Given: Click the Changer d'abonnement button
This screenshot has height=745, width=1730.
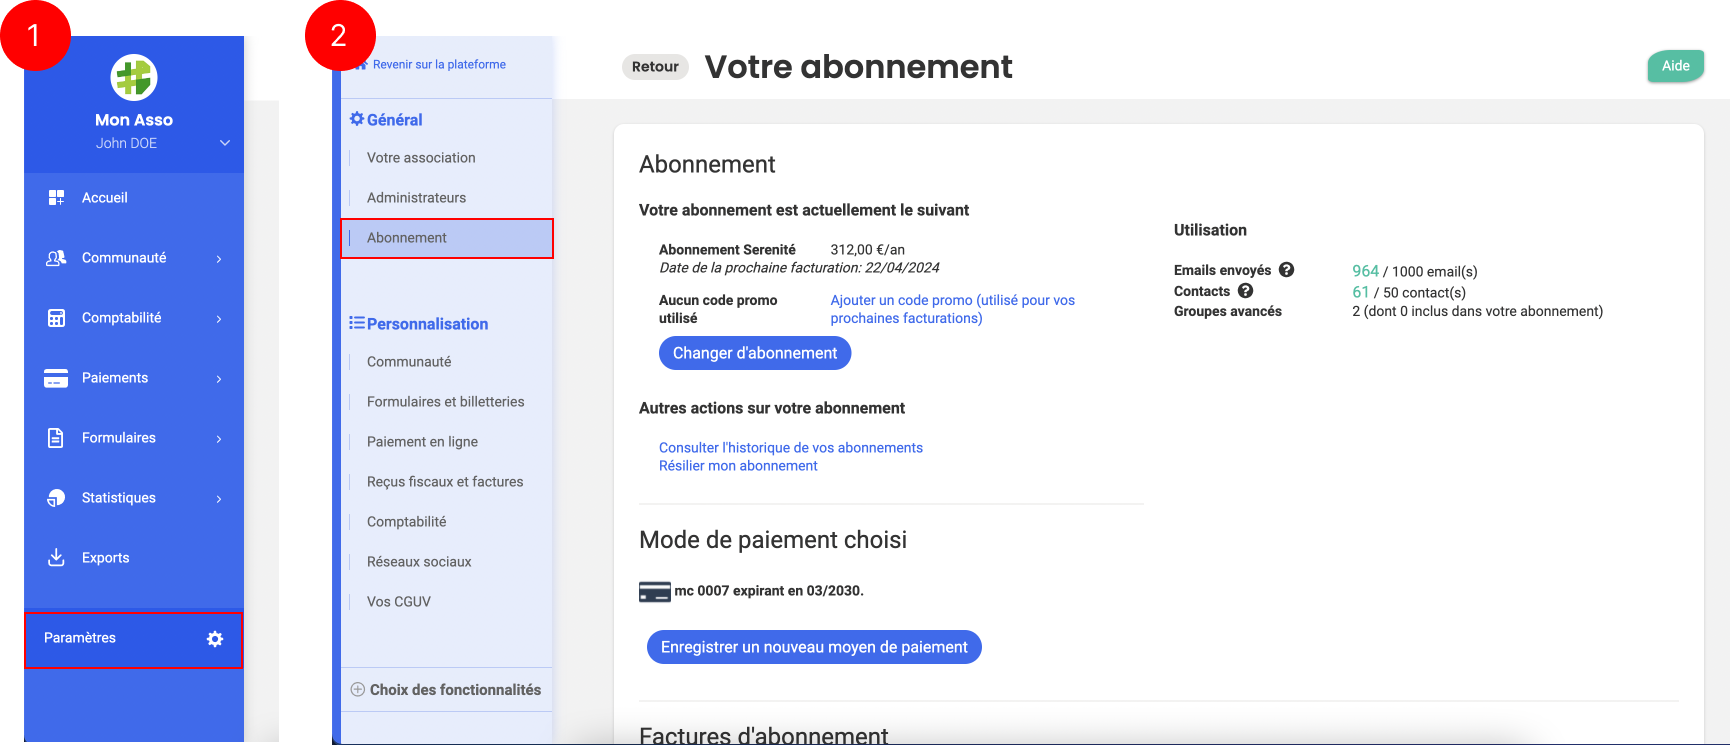Looking at the screenshot, I should pos(755,353).
